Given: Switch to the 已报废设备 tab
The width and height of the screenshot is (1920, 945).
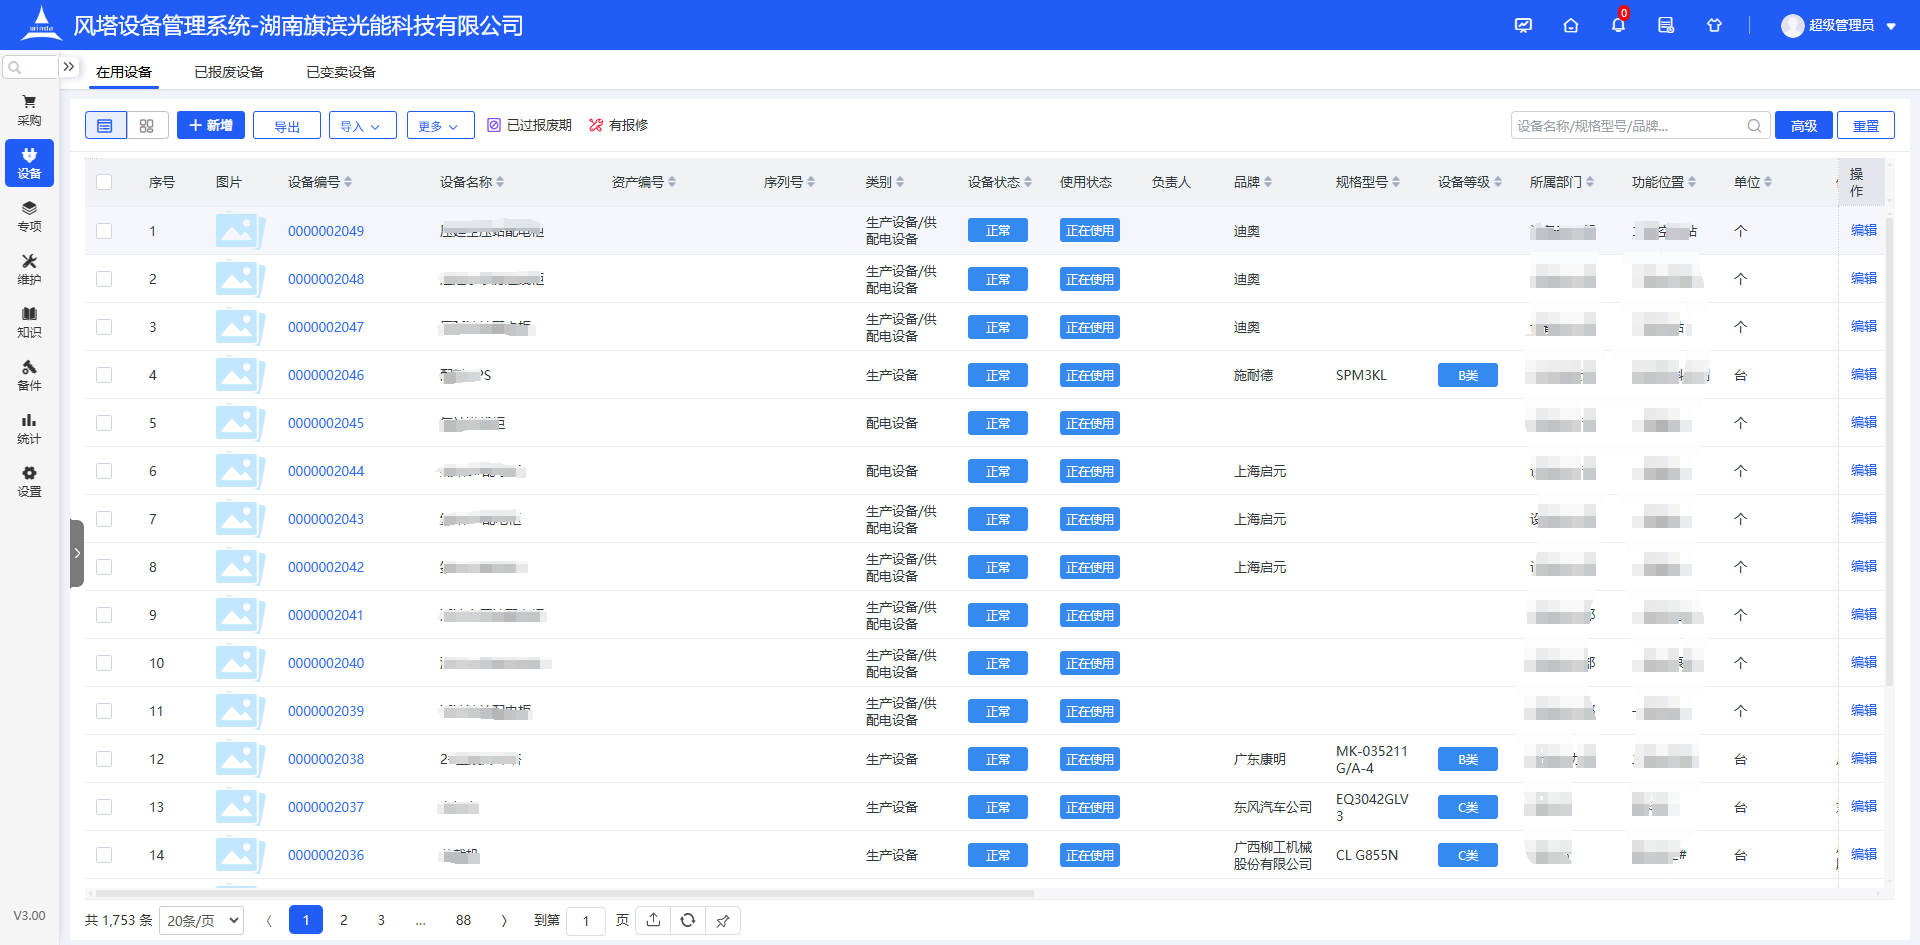Looking at the screenshot, I should point(229,72).
